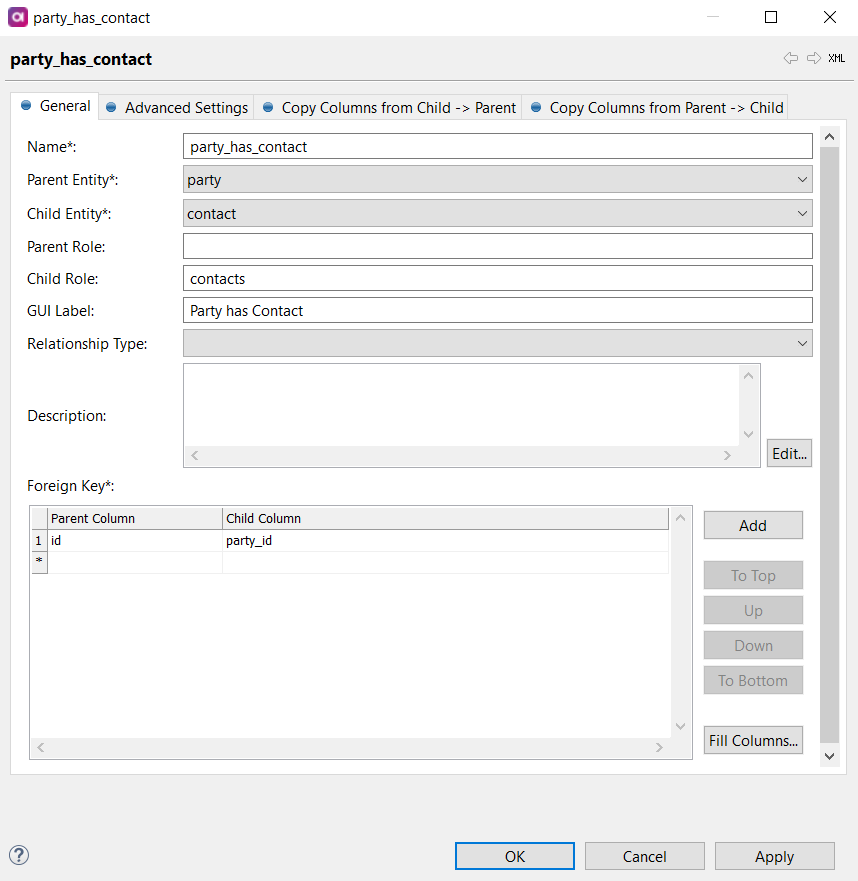This screenshot has height=881, width=858.
Task: Confirm changes with the OK button
Action: [514, 856]
